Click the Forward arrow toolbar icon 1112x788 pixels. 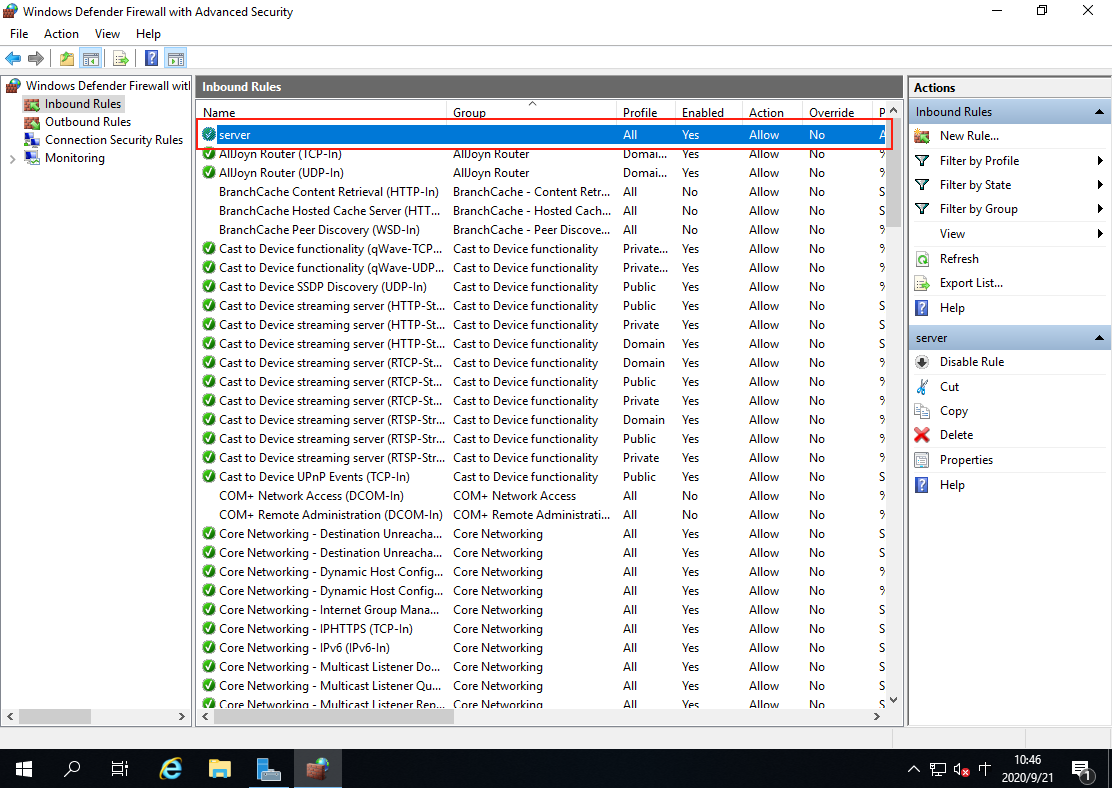pyautogui.click(x=35, y=58)
